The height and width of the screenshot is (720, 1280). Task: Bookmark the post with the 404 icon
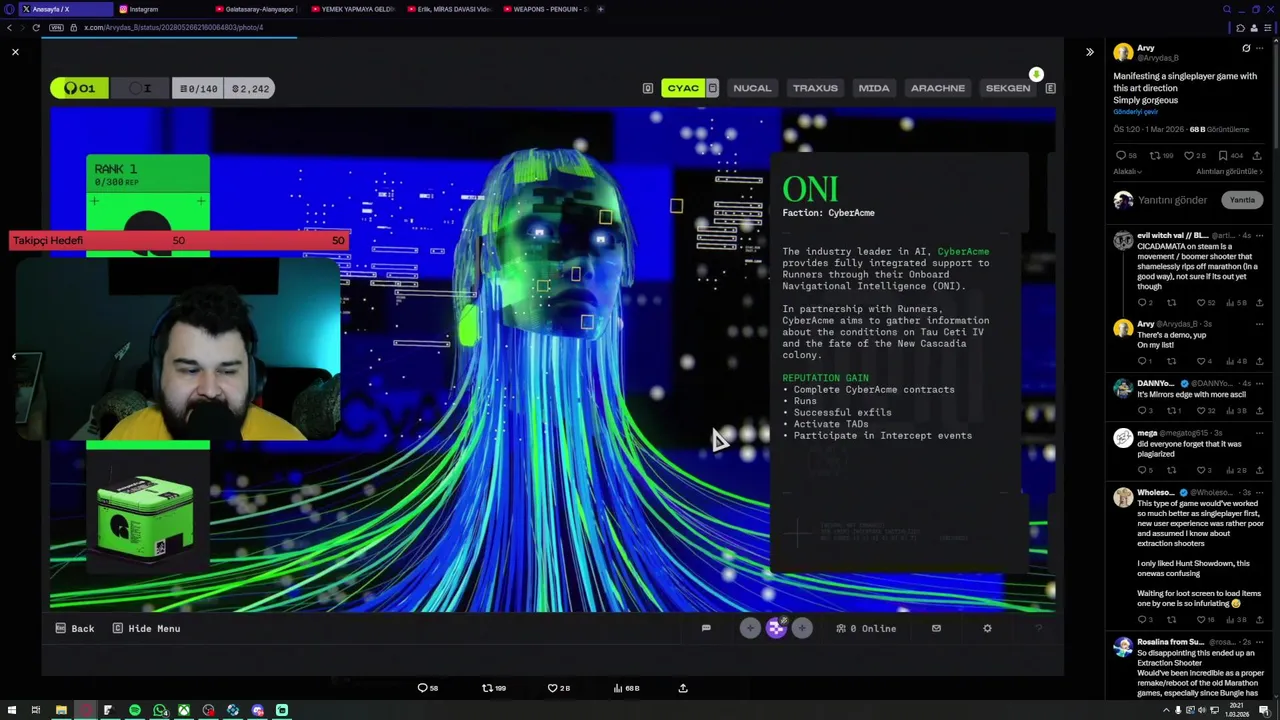pyautogui.click(x=1230, y=156)
